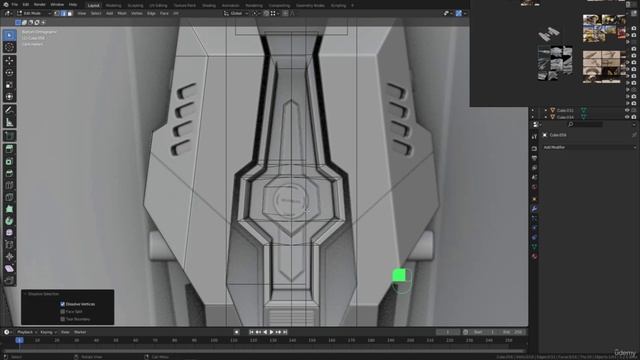Select the Loop Cut tool
Viewport: 640px width, 360px height.
point(9,185)
